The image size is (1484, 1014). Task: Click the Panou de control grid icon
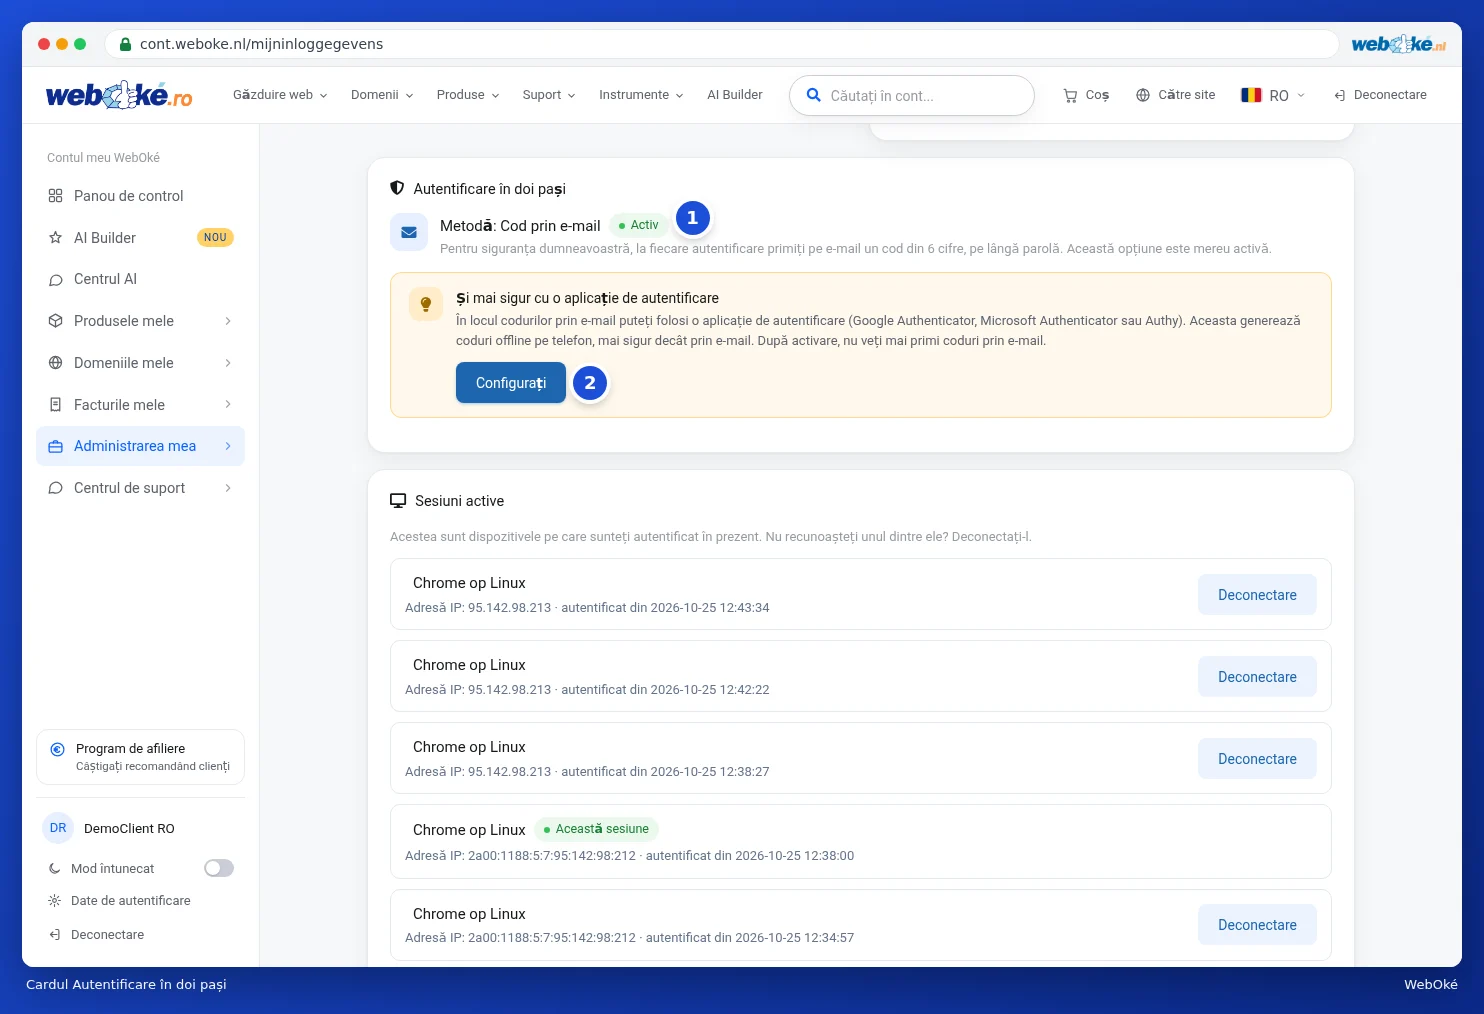56,196
